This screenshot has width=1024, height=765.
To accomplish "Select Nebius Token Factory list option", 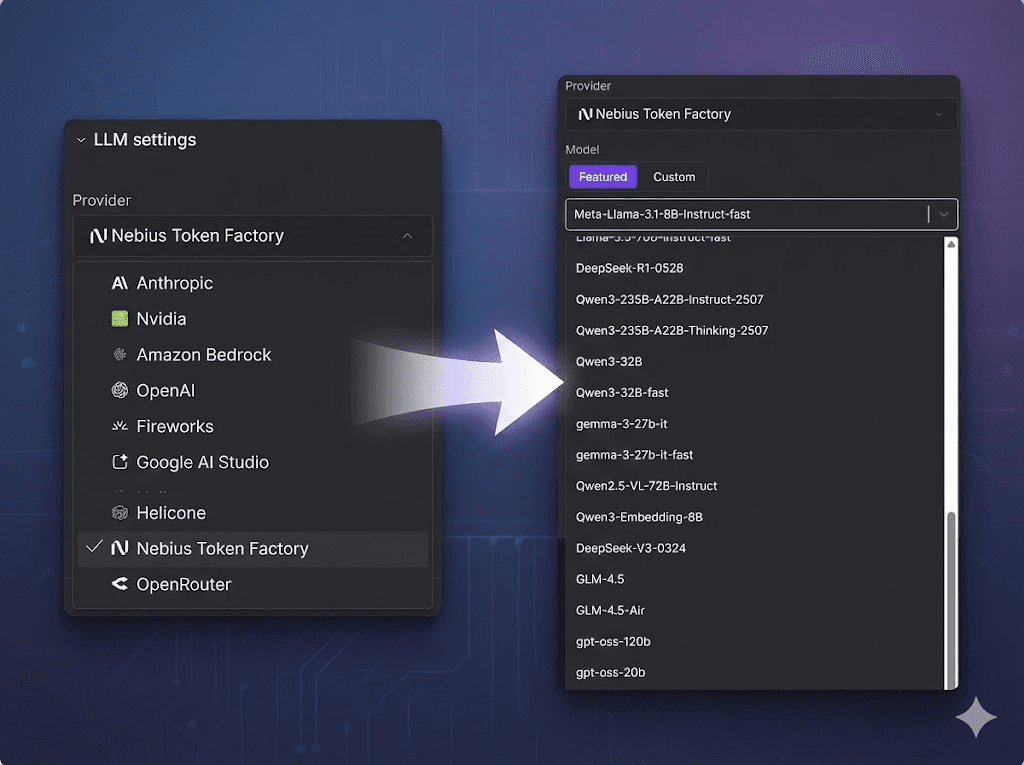I will coord(252,549).
